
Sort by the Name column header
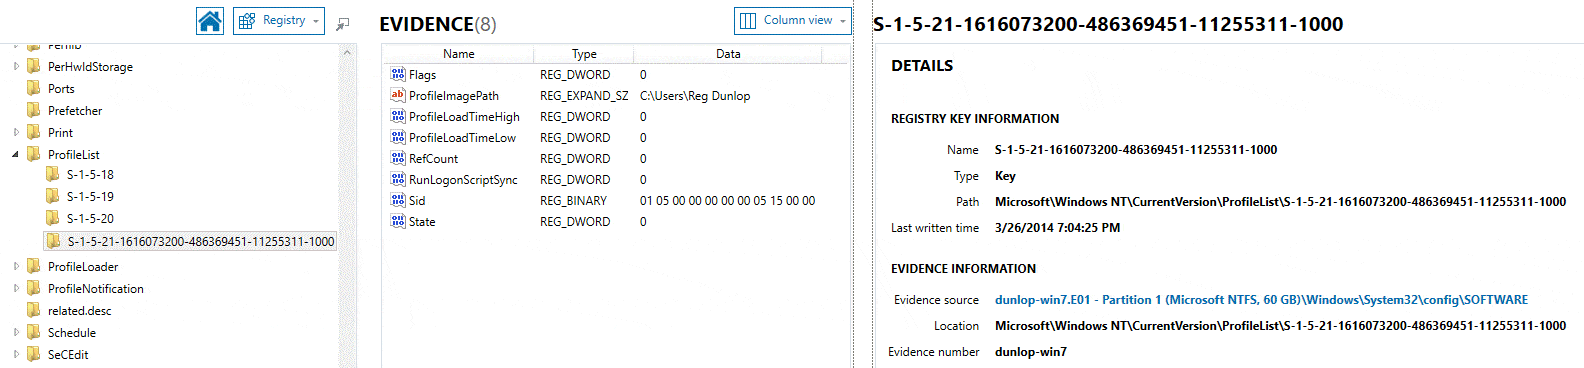[x=459, y=54]
